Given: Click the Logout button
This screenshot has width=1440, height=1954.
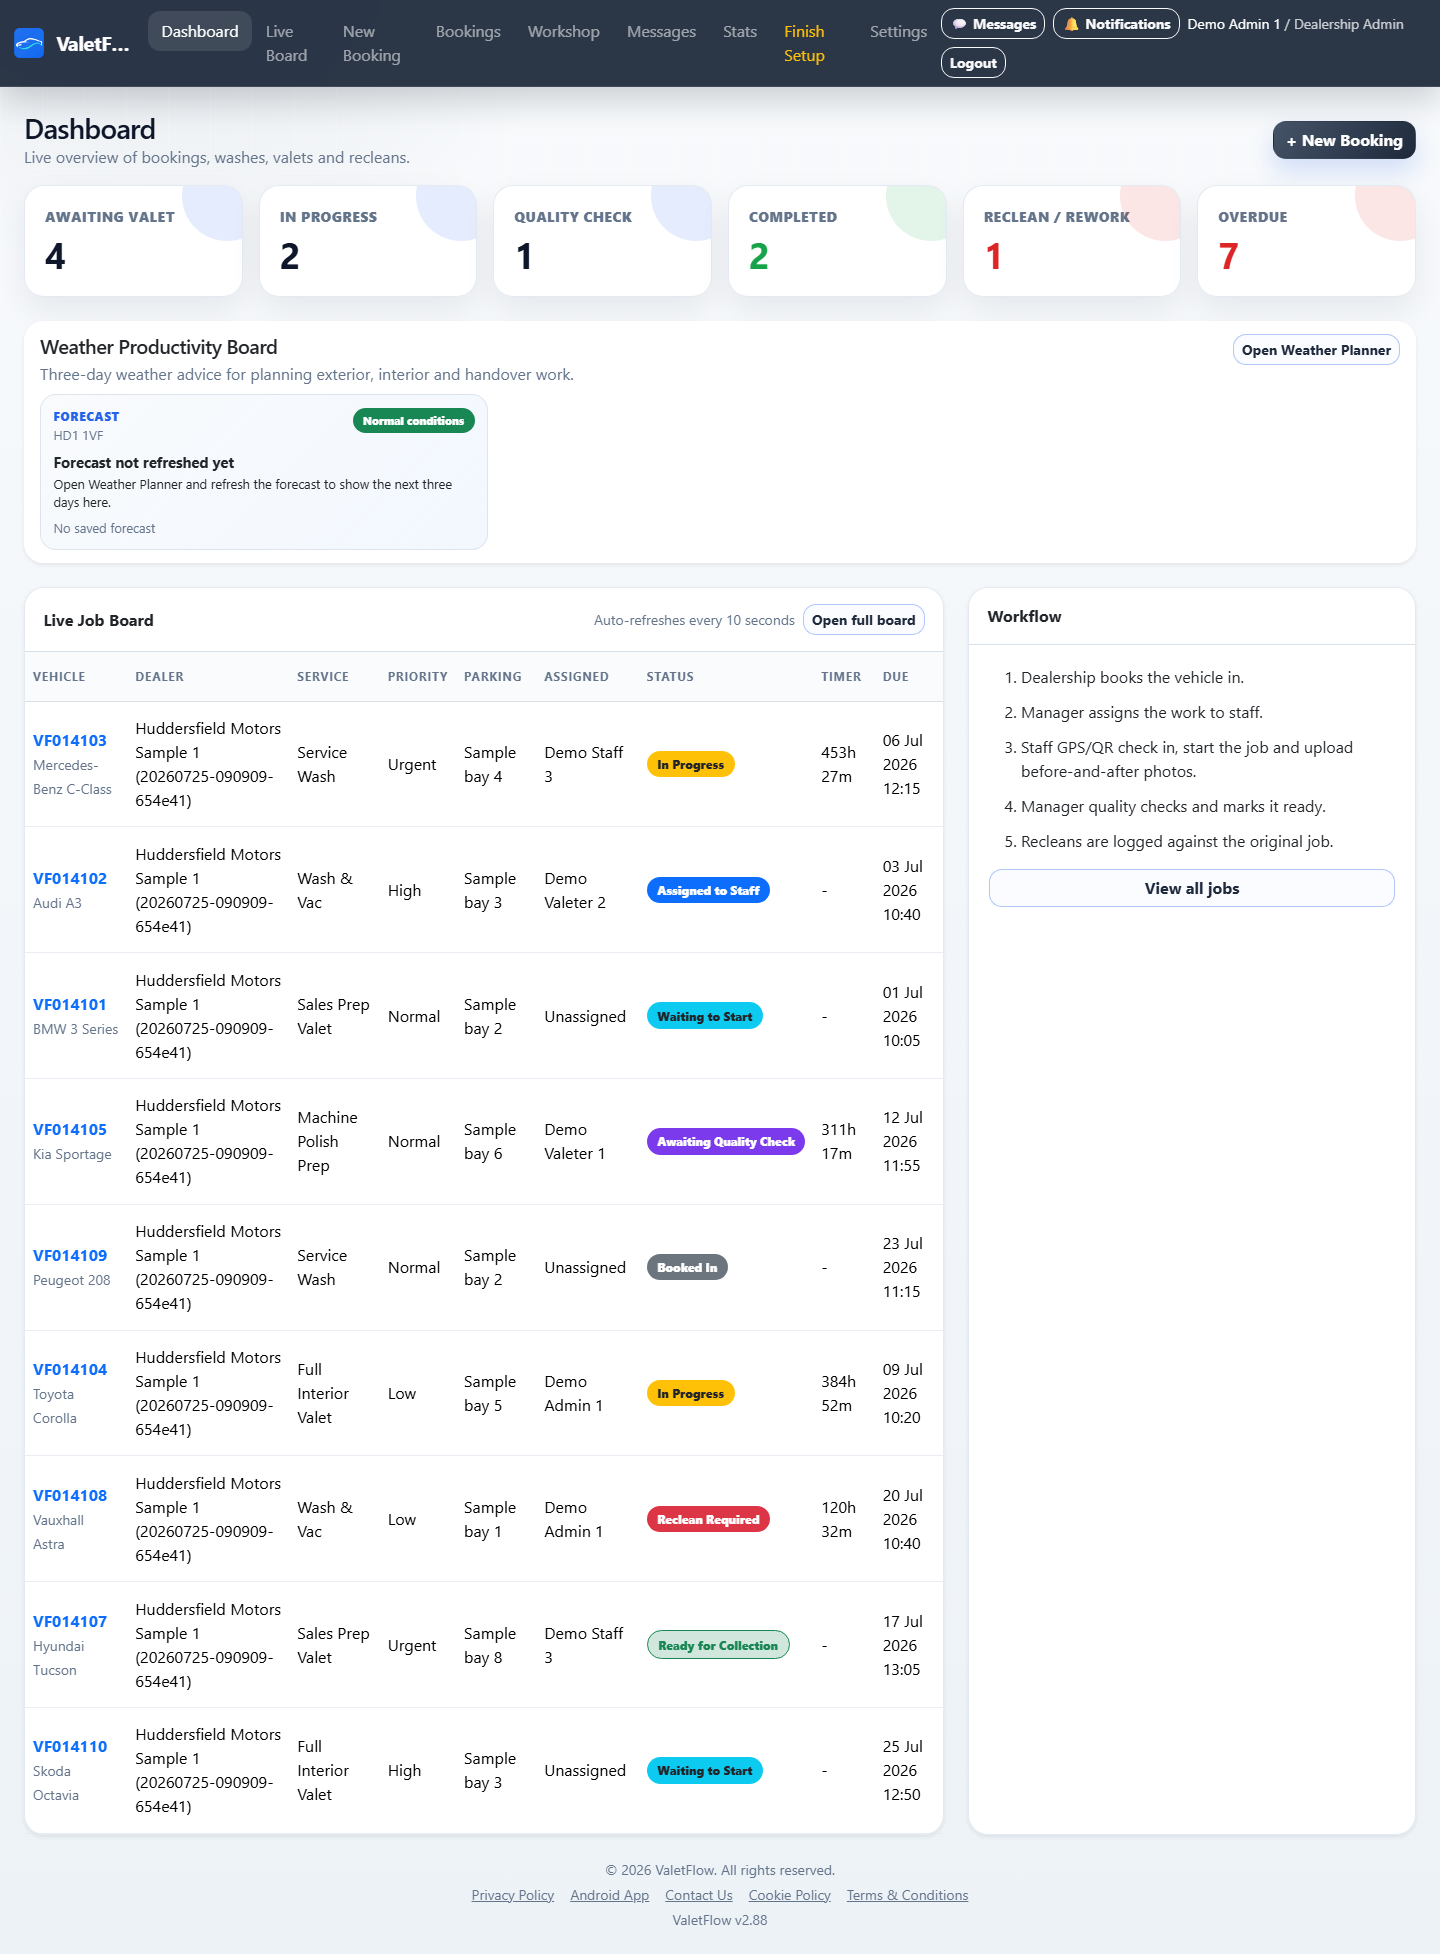Looking at the screenshot, I should click(x=973, y=63).
